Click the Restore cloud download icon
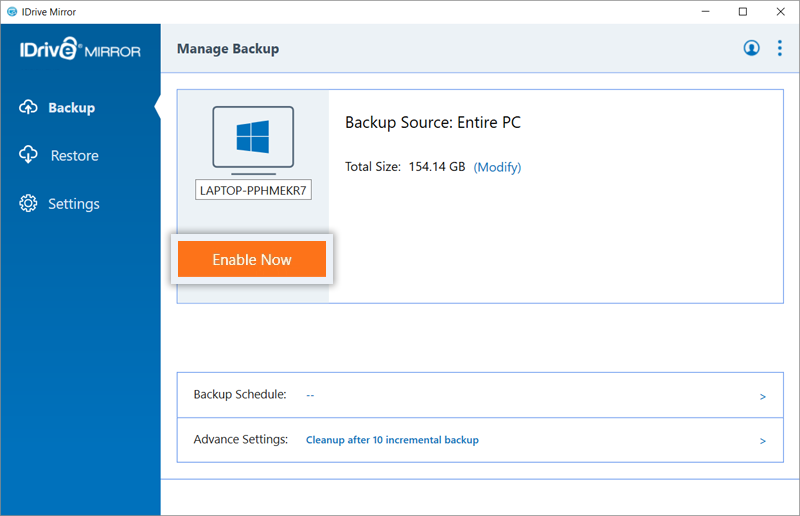Viewport: 800px width, 516px height. click(x=29, y=155)
